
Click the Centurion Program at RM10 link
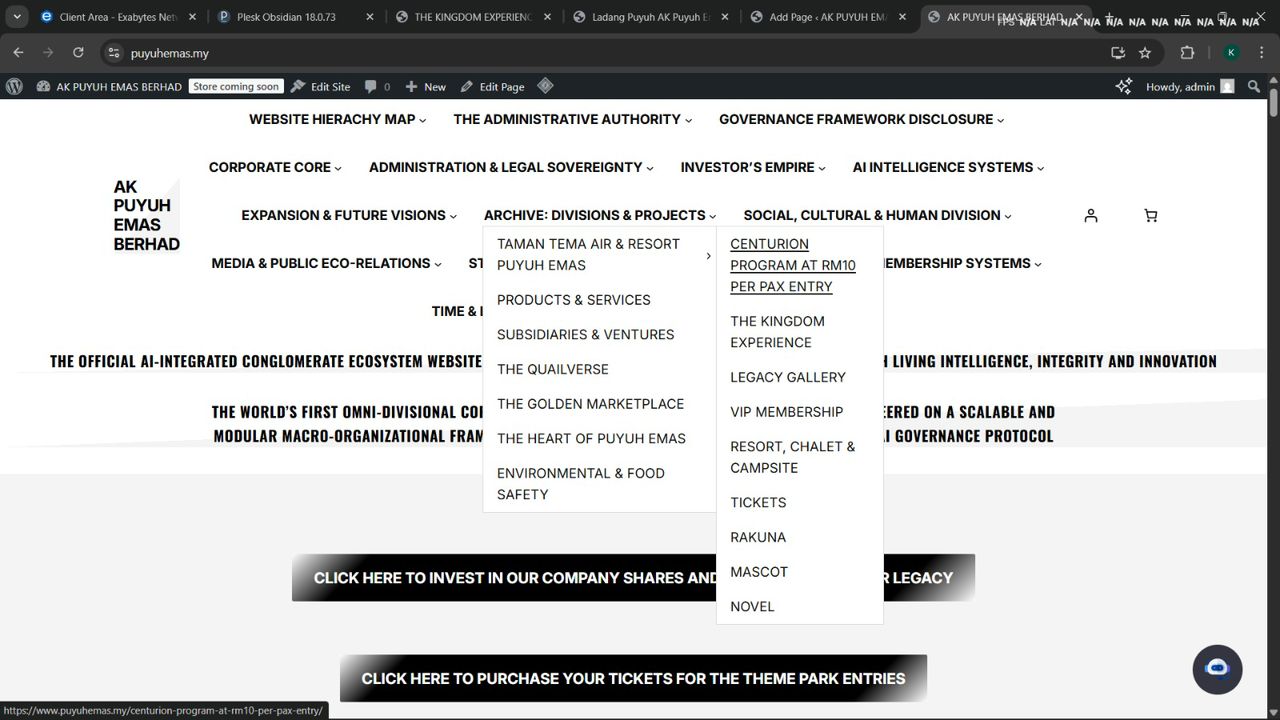click(x=792, y=265)
